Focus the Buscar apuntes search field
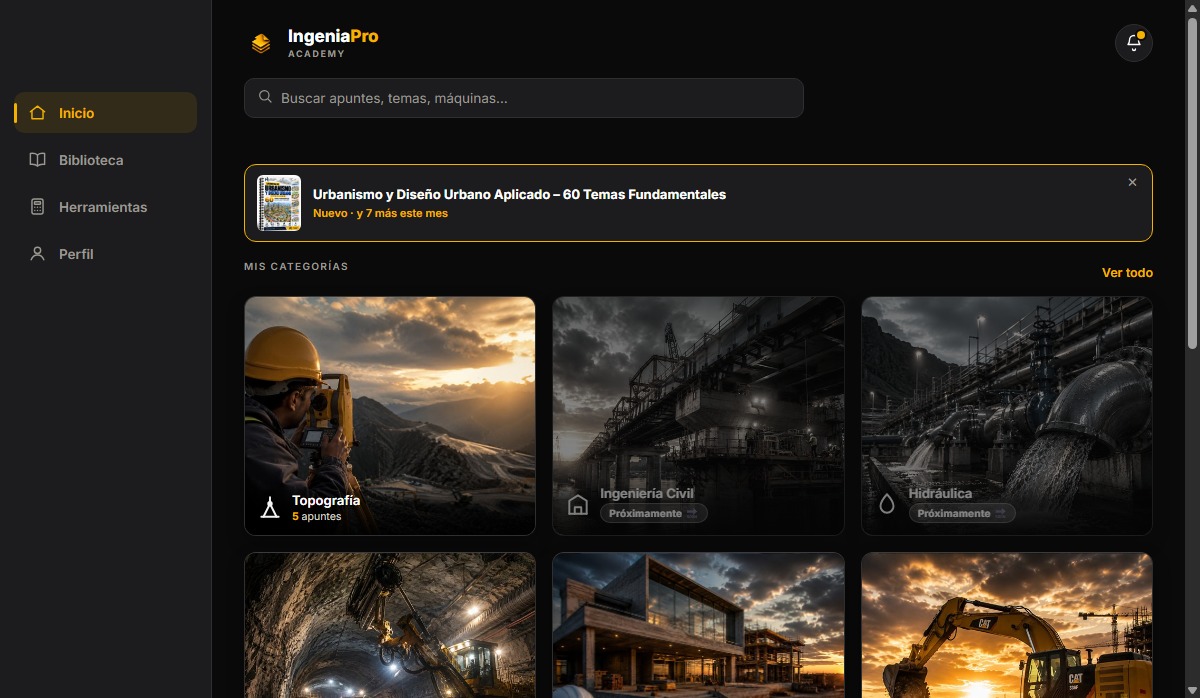 [524, 98]
